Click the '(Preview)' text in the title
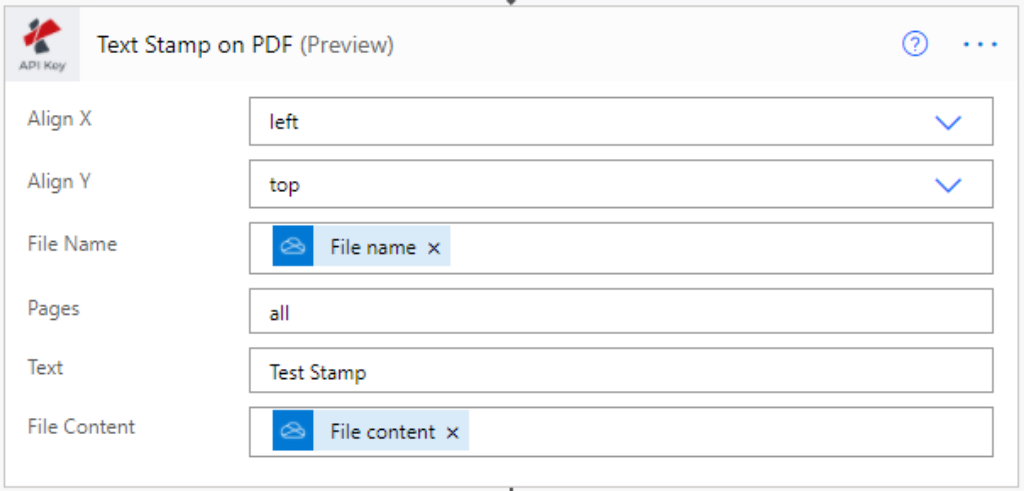 point(347,45)
